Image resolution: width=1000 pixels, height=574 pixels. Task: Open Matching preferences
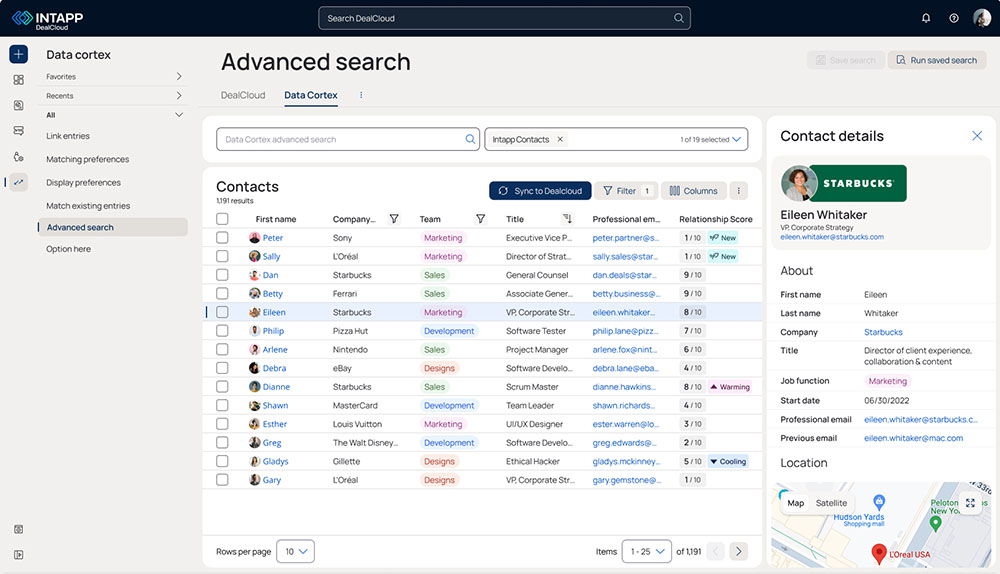(x=87, y=159)
